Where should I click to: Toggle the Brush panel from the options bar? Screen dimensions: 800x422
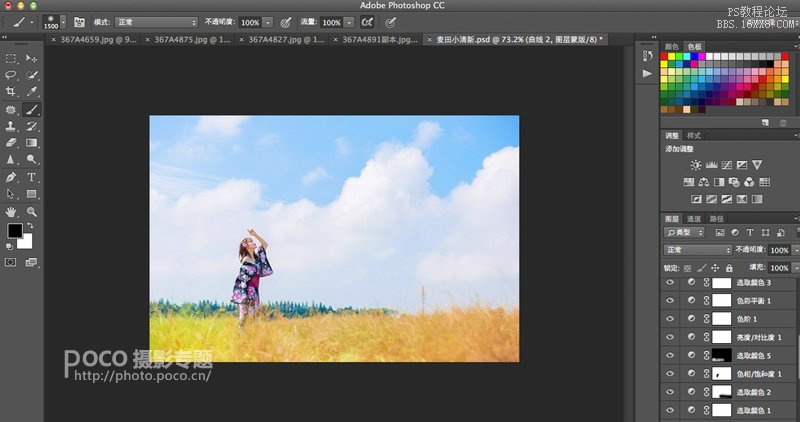click(79, 22)
